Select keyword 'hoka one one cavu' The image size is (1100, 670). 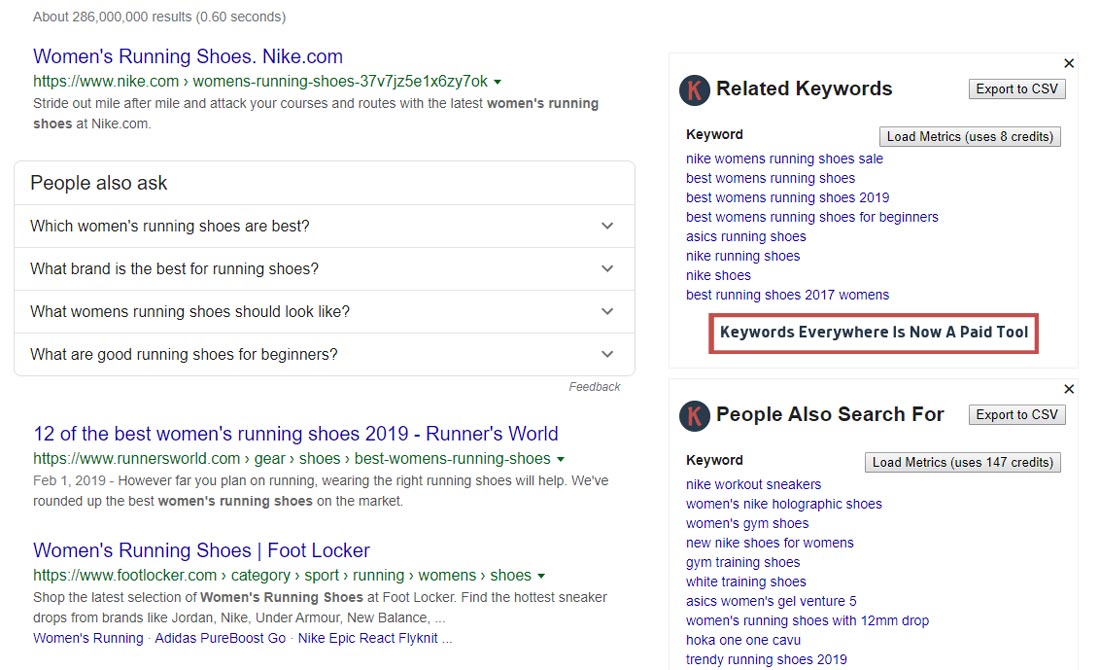743,640
